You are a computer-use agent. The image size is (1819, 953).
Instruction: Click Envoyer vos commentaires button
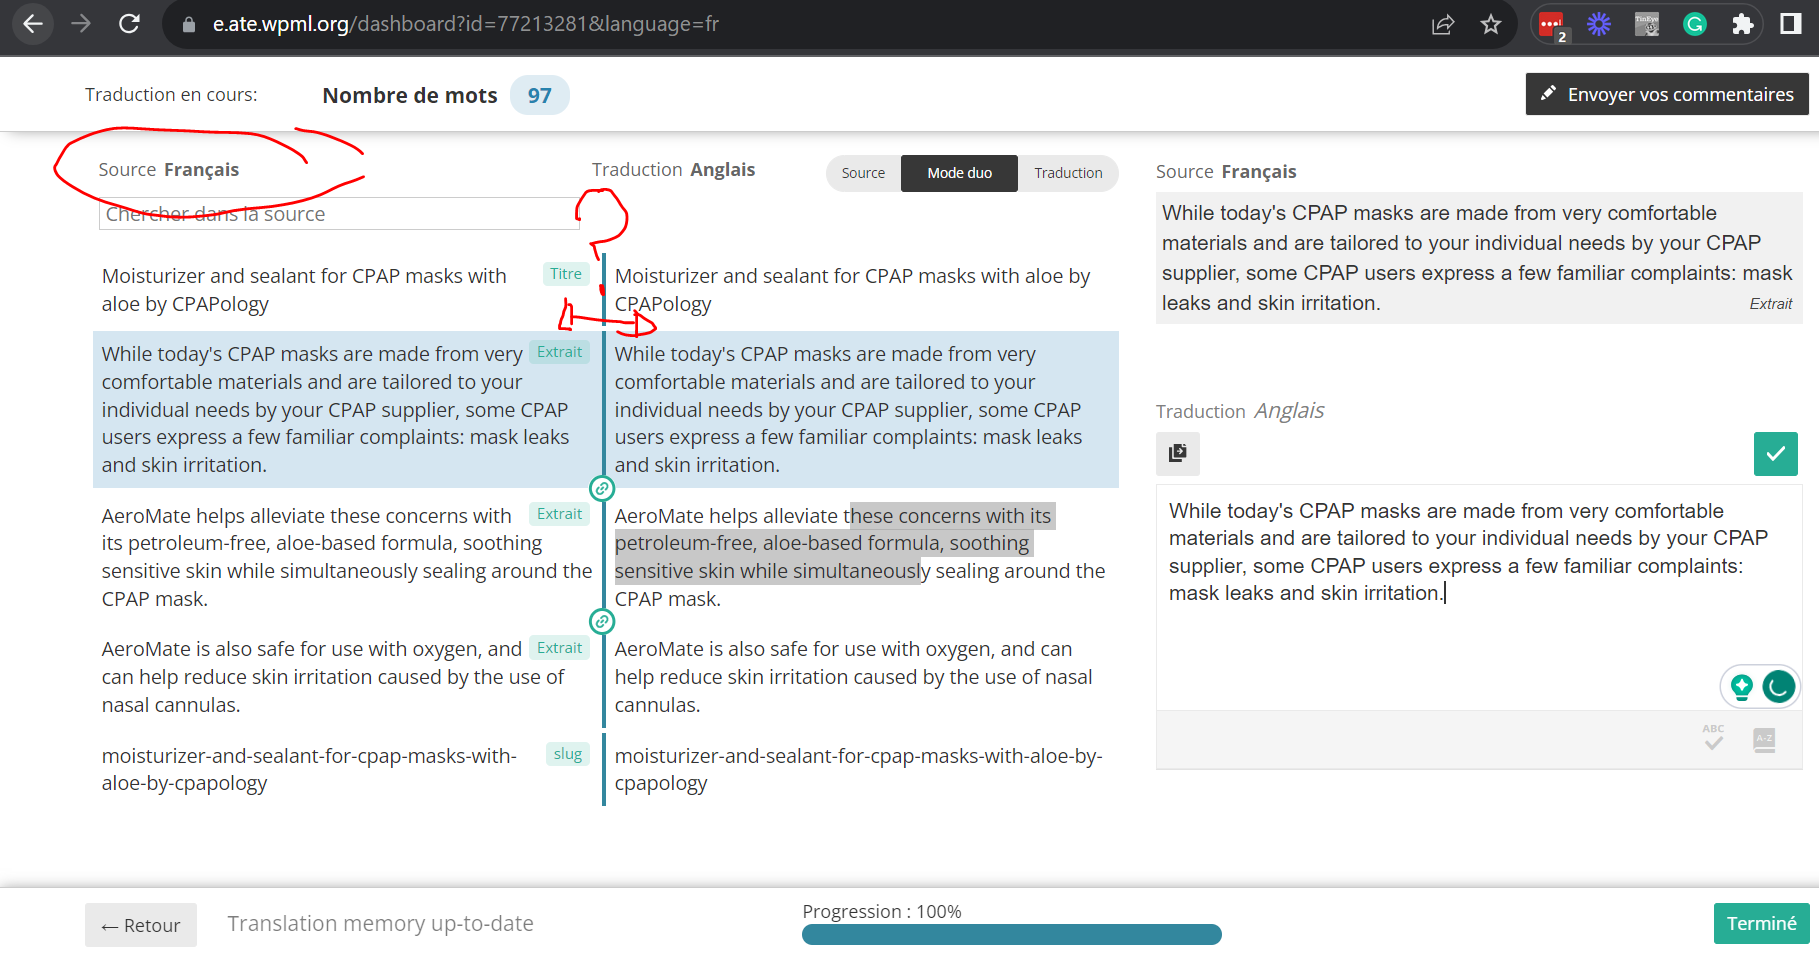pyautogui.click(x=1666, y=94)
